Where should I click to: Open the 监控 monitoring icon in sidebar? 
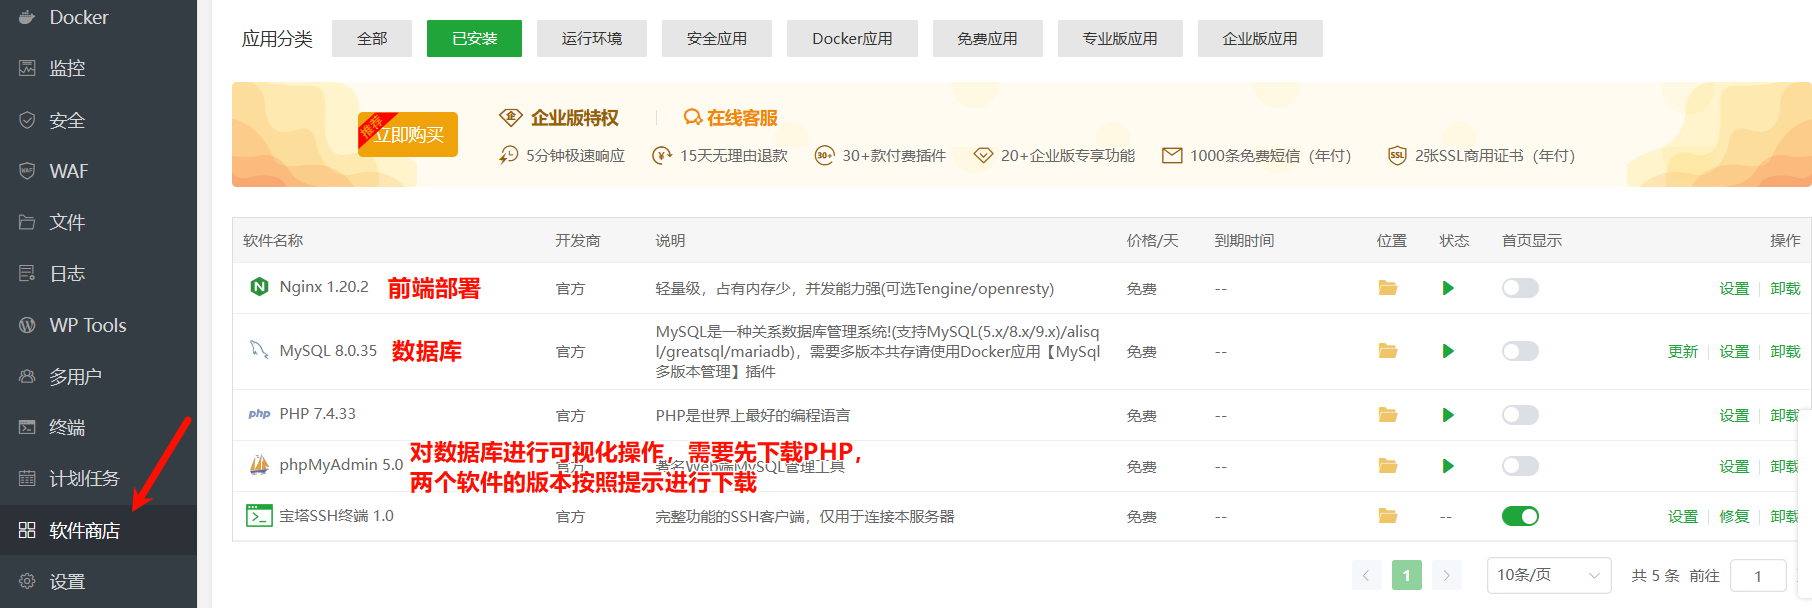click(27, 68)
